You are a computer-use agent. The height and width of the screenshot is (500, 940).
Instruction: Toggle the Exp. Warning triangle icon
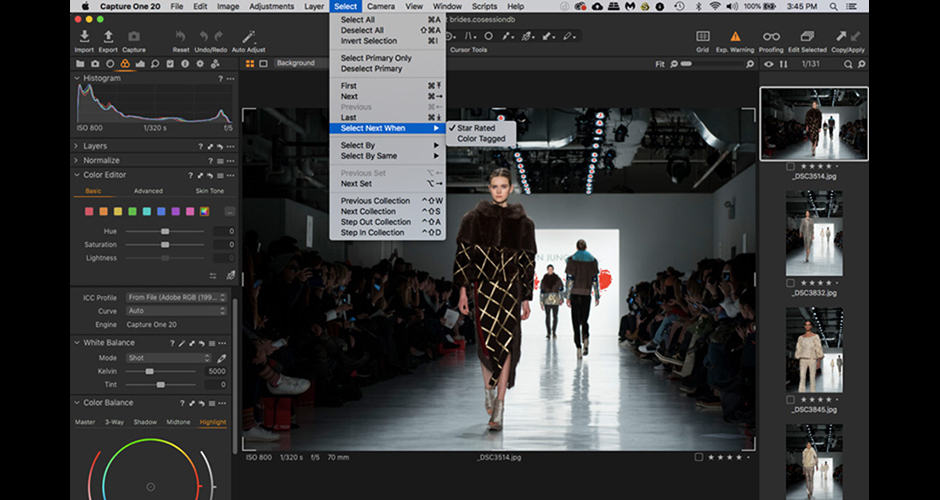pos(736,37)
